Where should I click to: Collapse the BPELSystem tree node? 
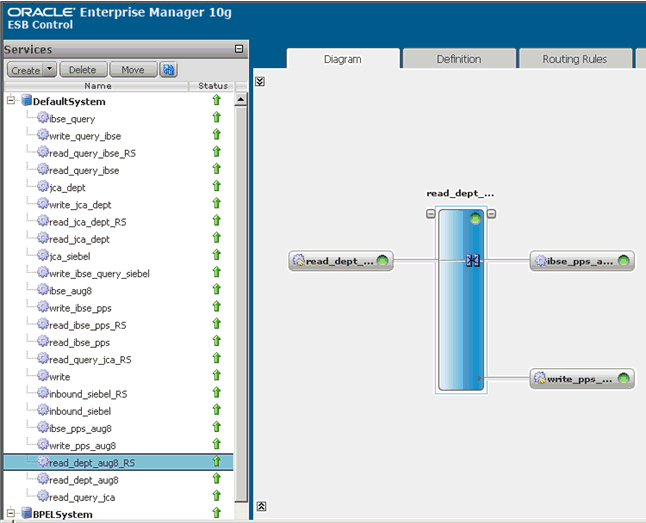pos(11,513)
